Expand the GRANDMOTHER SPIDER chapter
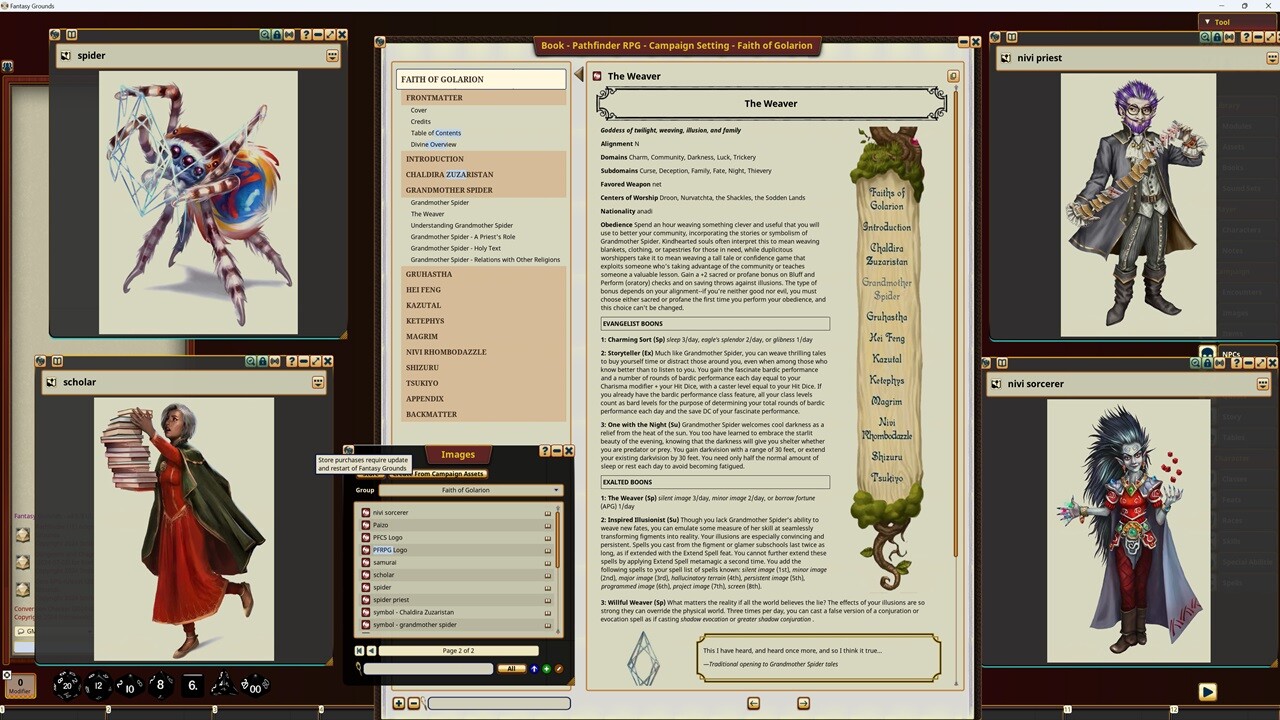1280x720 pixels. 449,190
